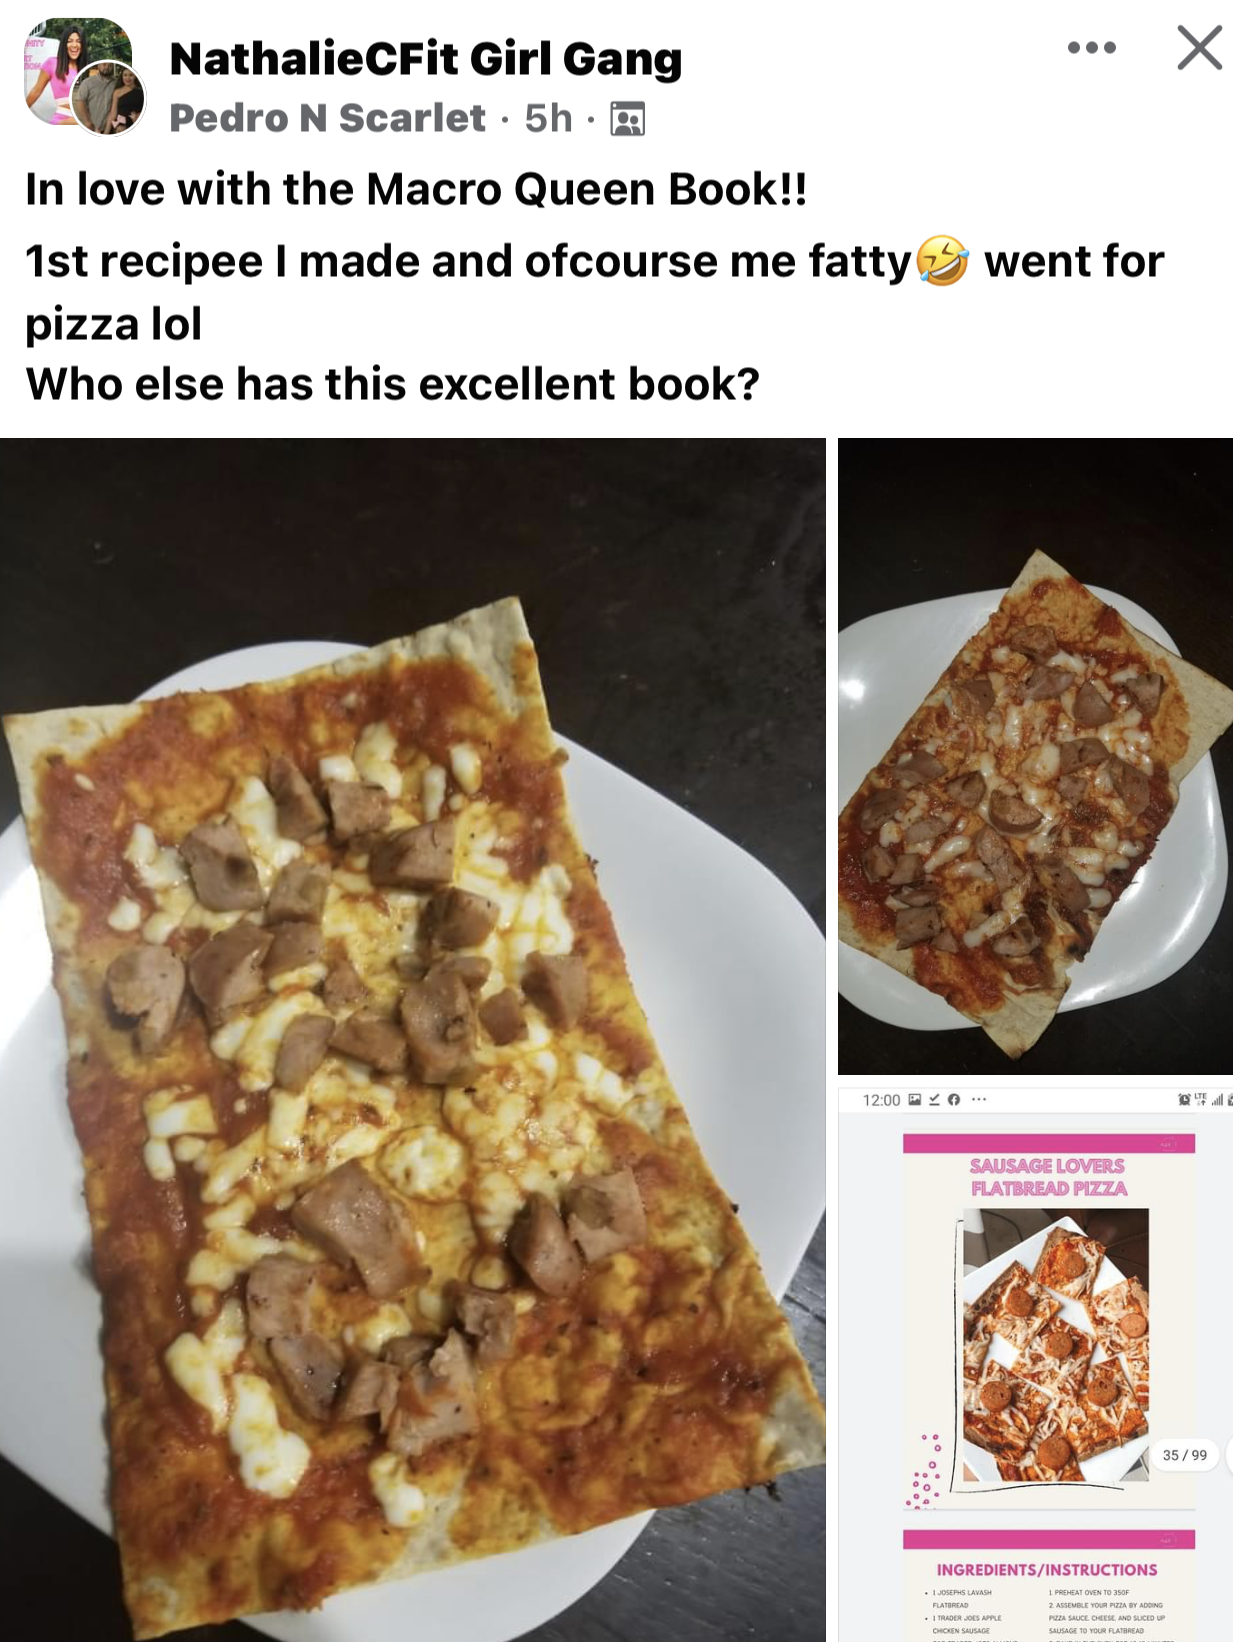Open the recipe book screenshot thumbnail
The image size is (1233, 1642).
1035,1364
